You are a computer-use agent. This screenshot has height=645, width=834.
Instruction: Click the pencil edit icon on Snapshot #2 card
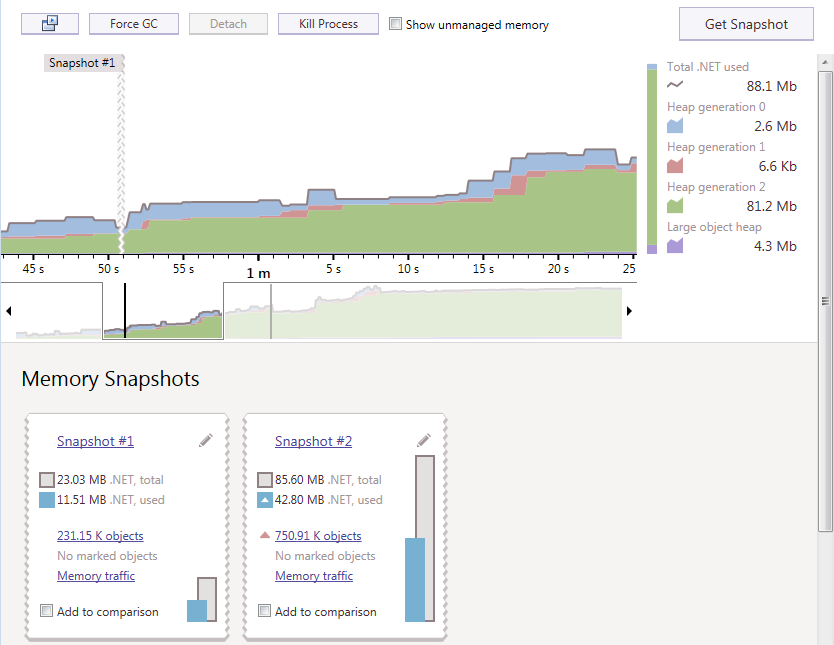[x=423, y=439]
